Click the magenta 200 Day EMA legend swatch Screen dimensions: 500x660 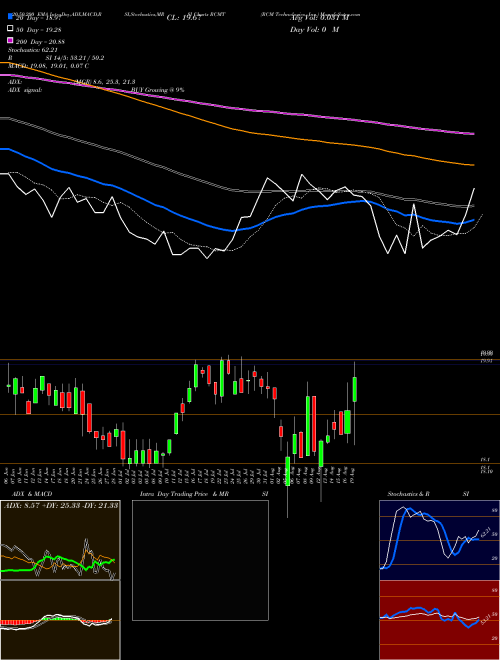click(x=10, y=41)
